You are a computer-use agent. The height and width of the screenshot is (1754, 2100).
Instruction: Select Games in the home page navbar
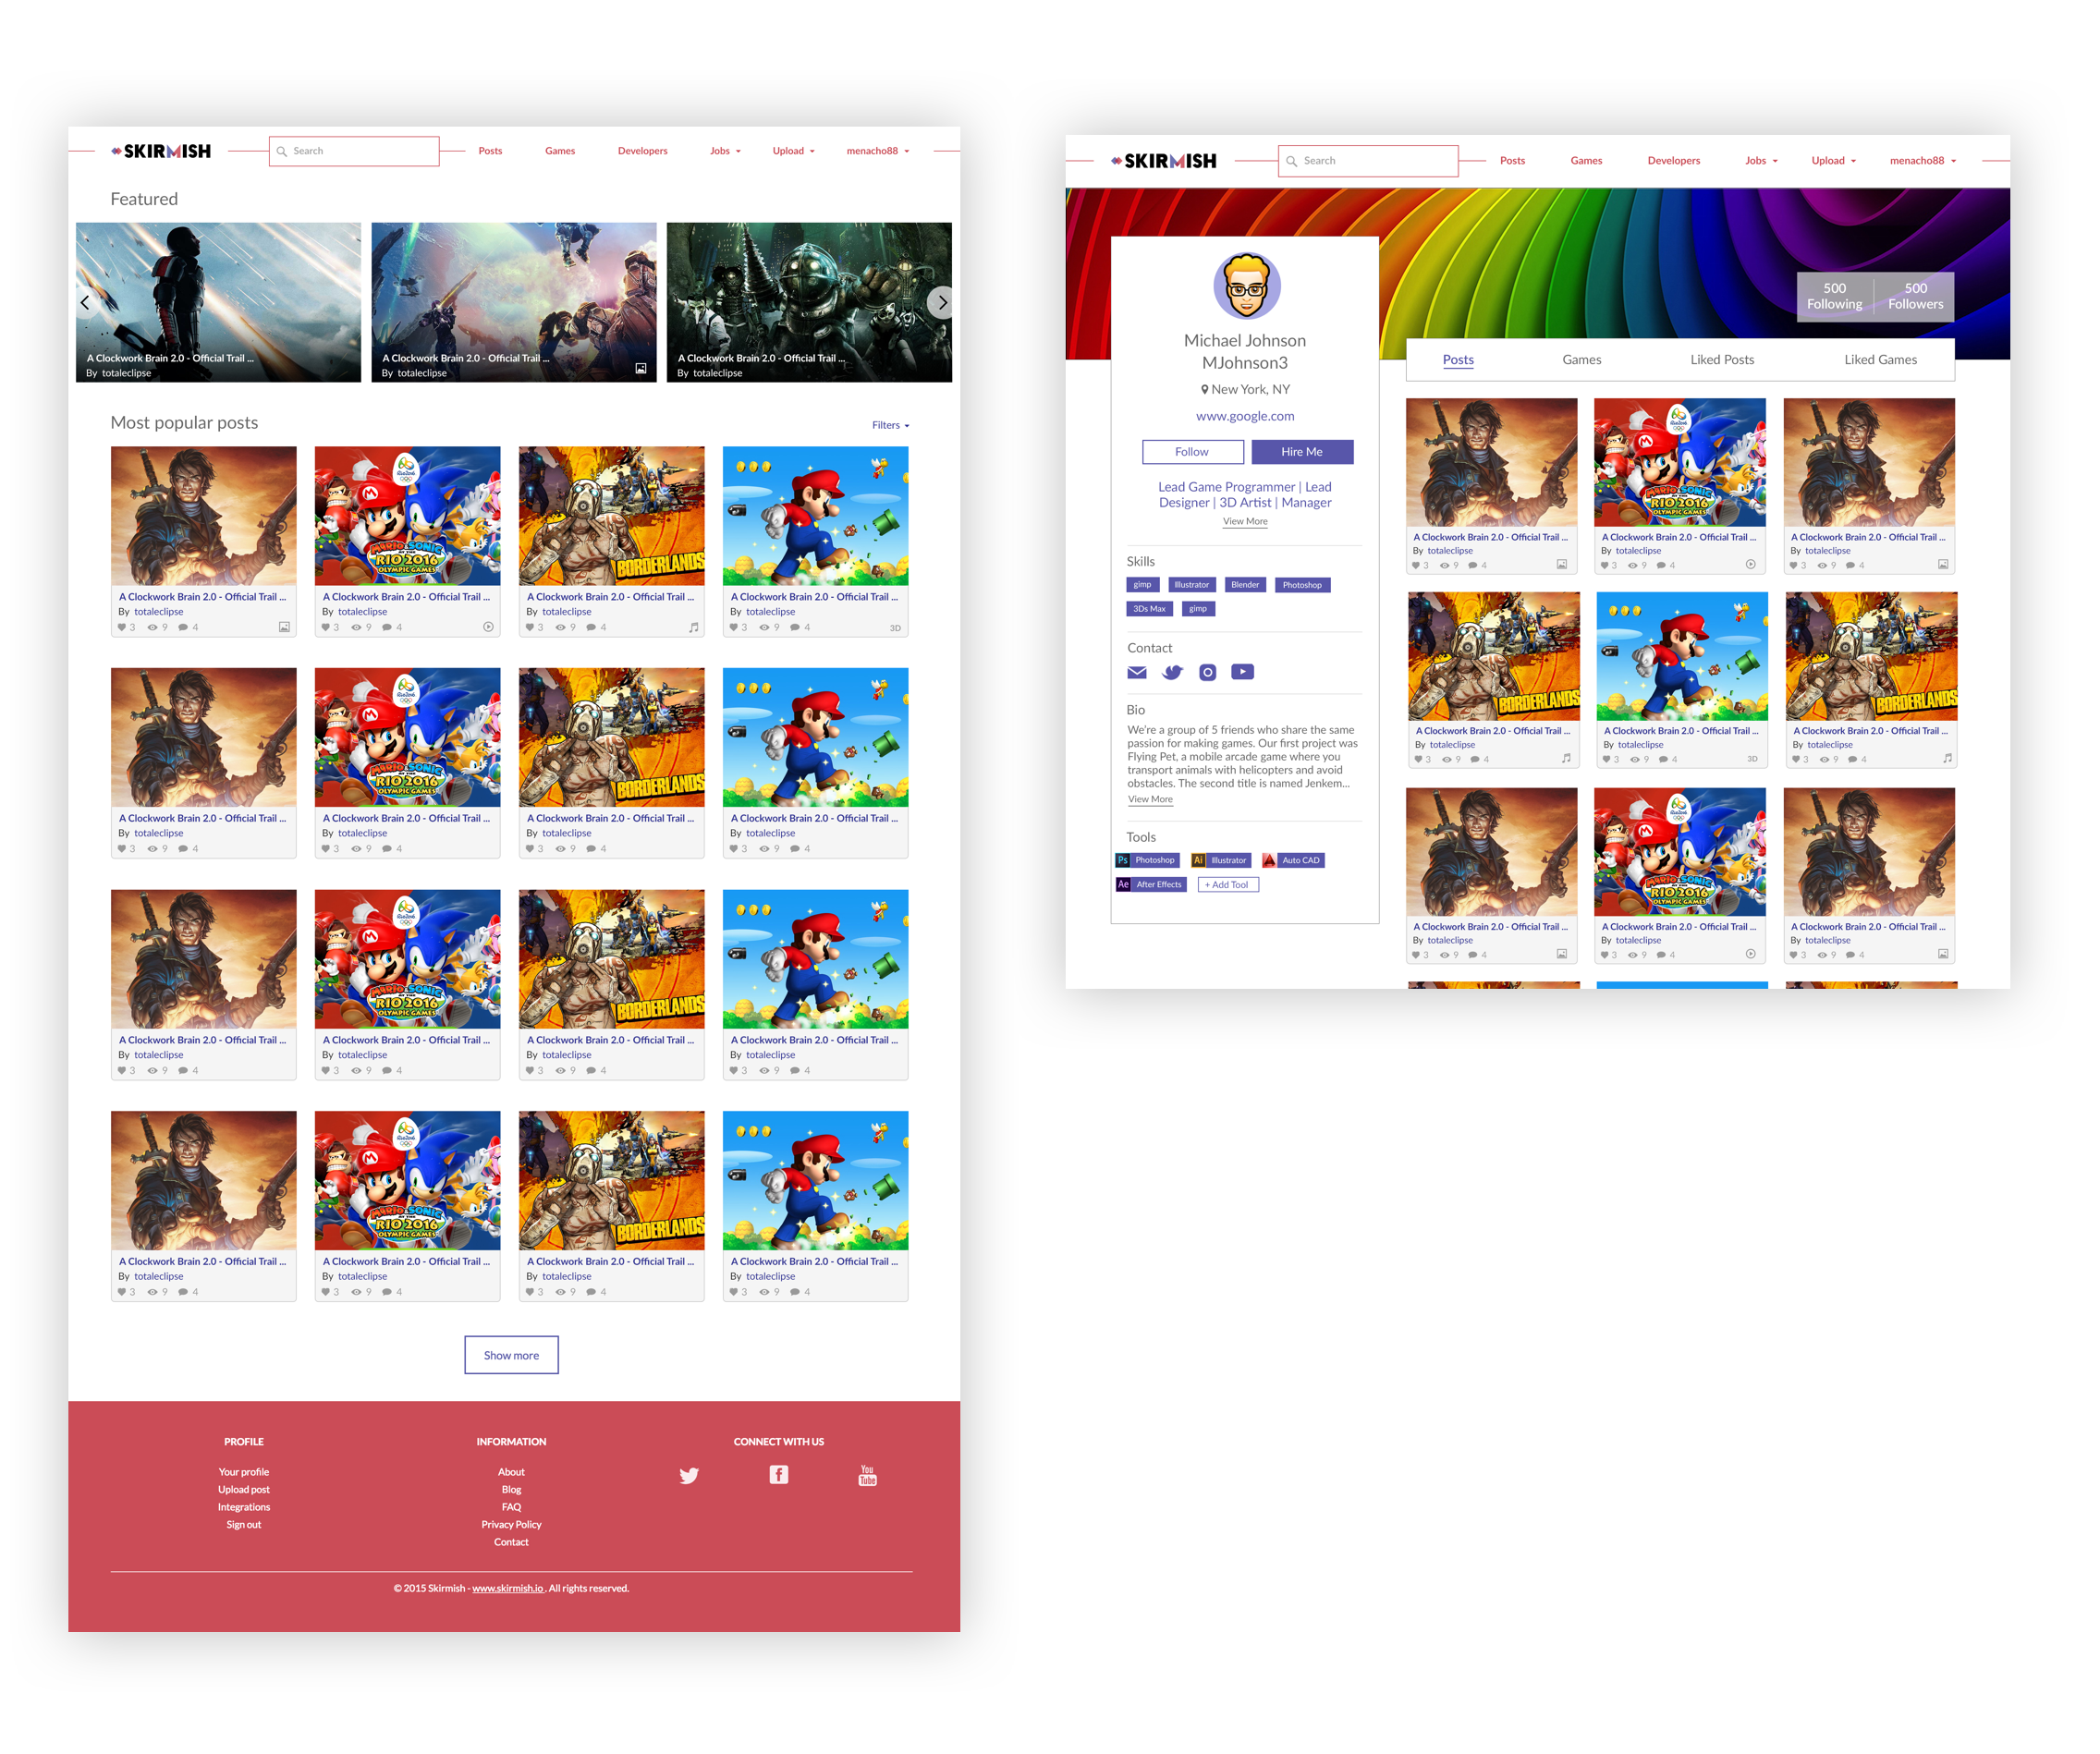coord(560,151)
